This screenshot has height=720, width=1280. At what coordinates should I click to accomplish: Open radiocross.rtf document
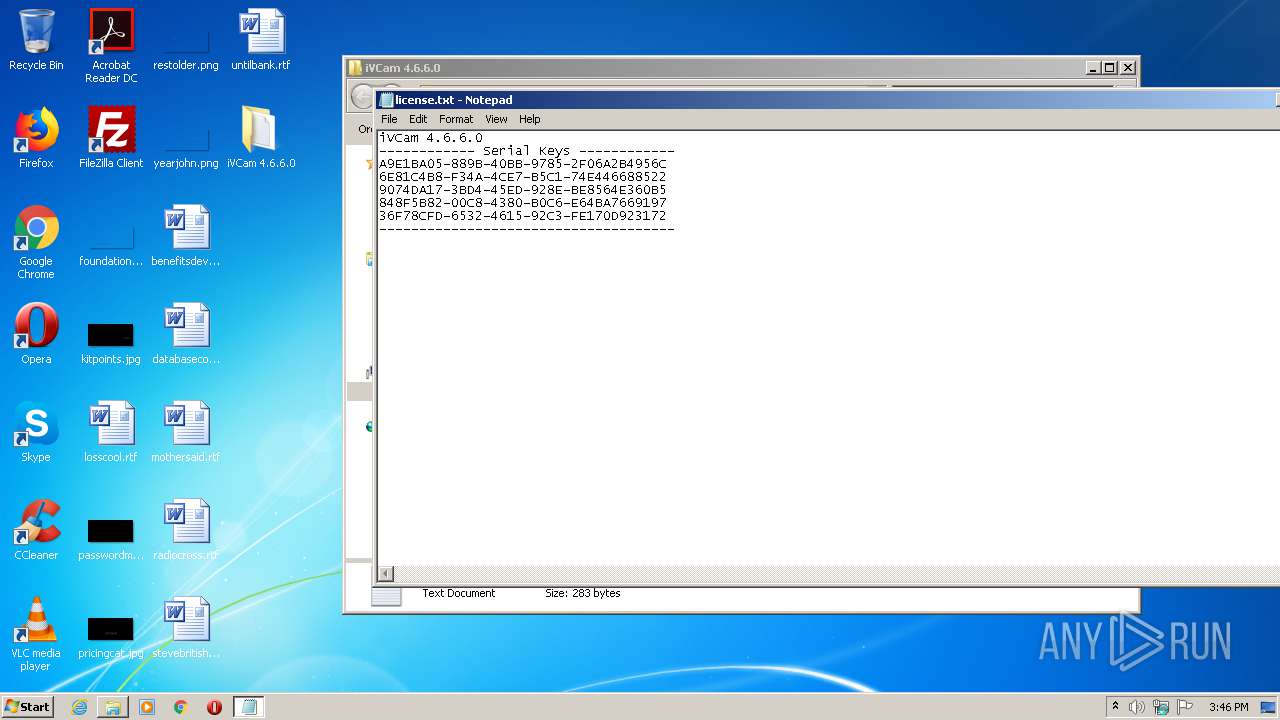tap(186, 530)
